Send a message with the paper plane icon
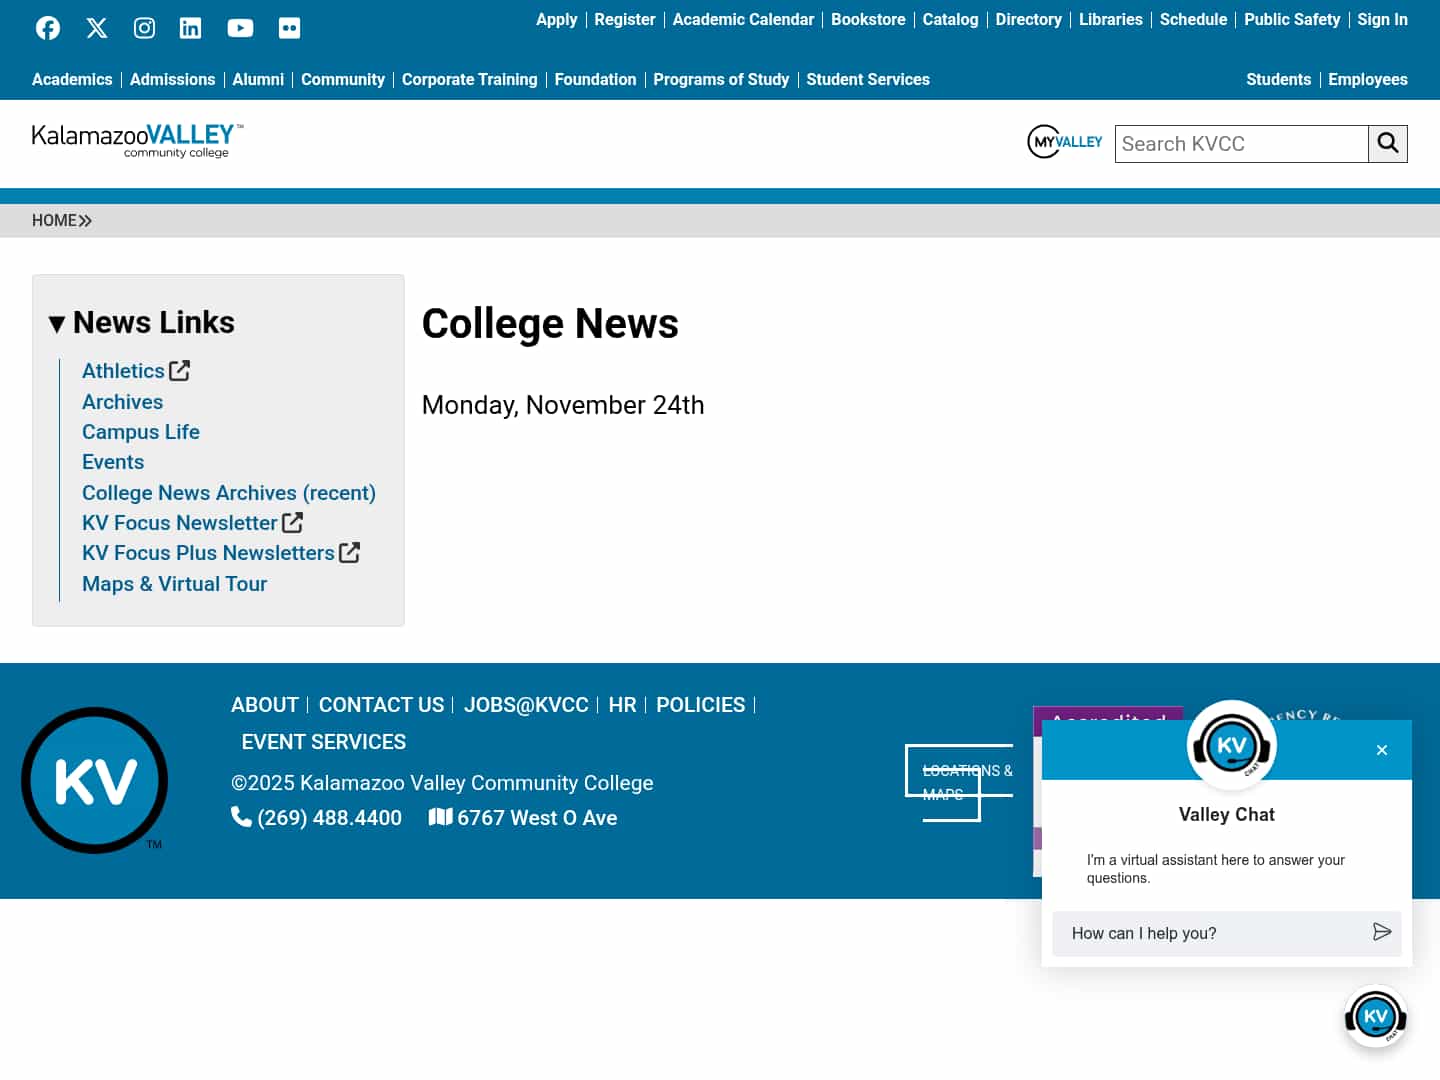The width and height of the screenshot is (1440, 1080). (1383, 933)
